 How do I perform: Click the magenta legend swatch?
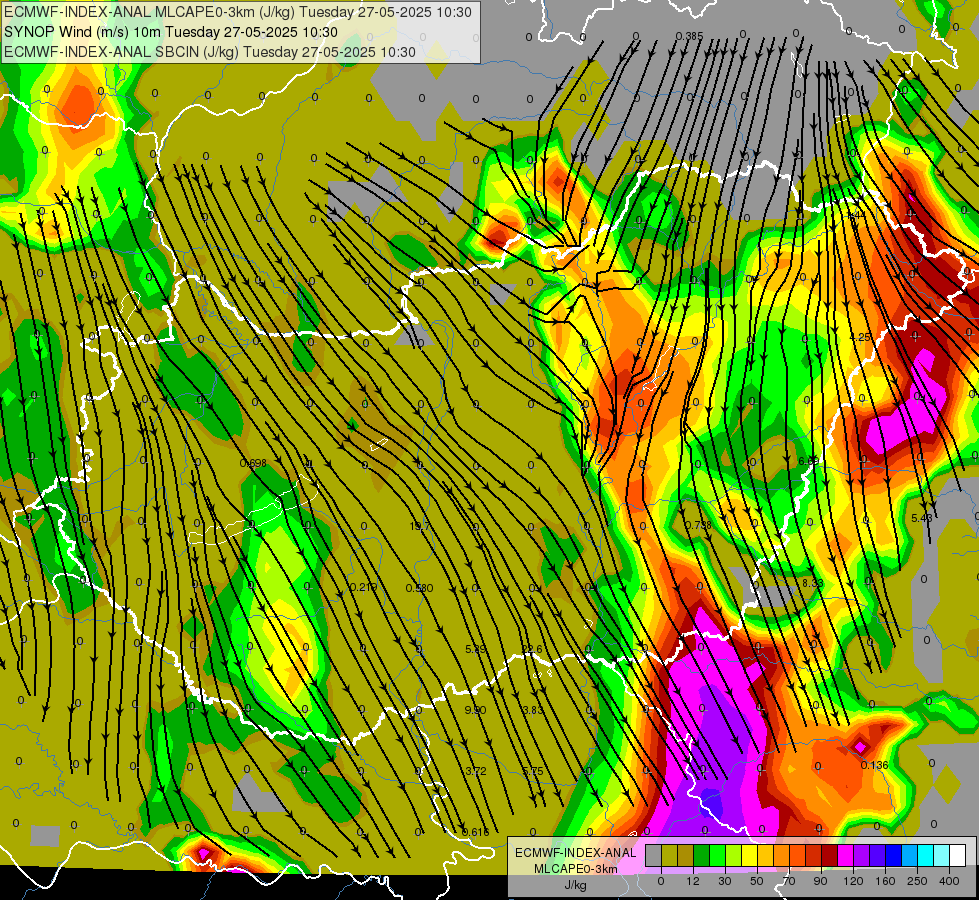click(846, 855)
